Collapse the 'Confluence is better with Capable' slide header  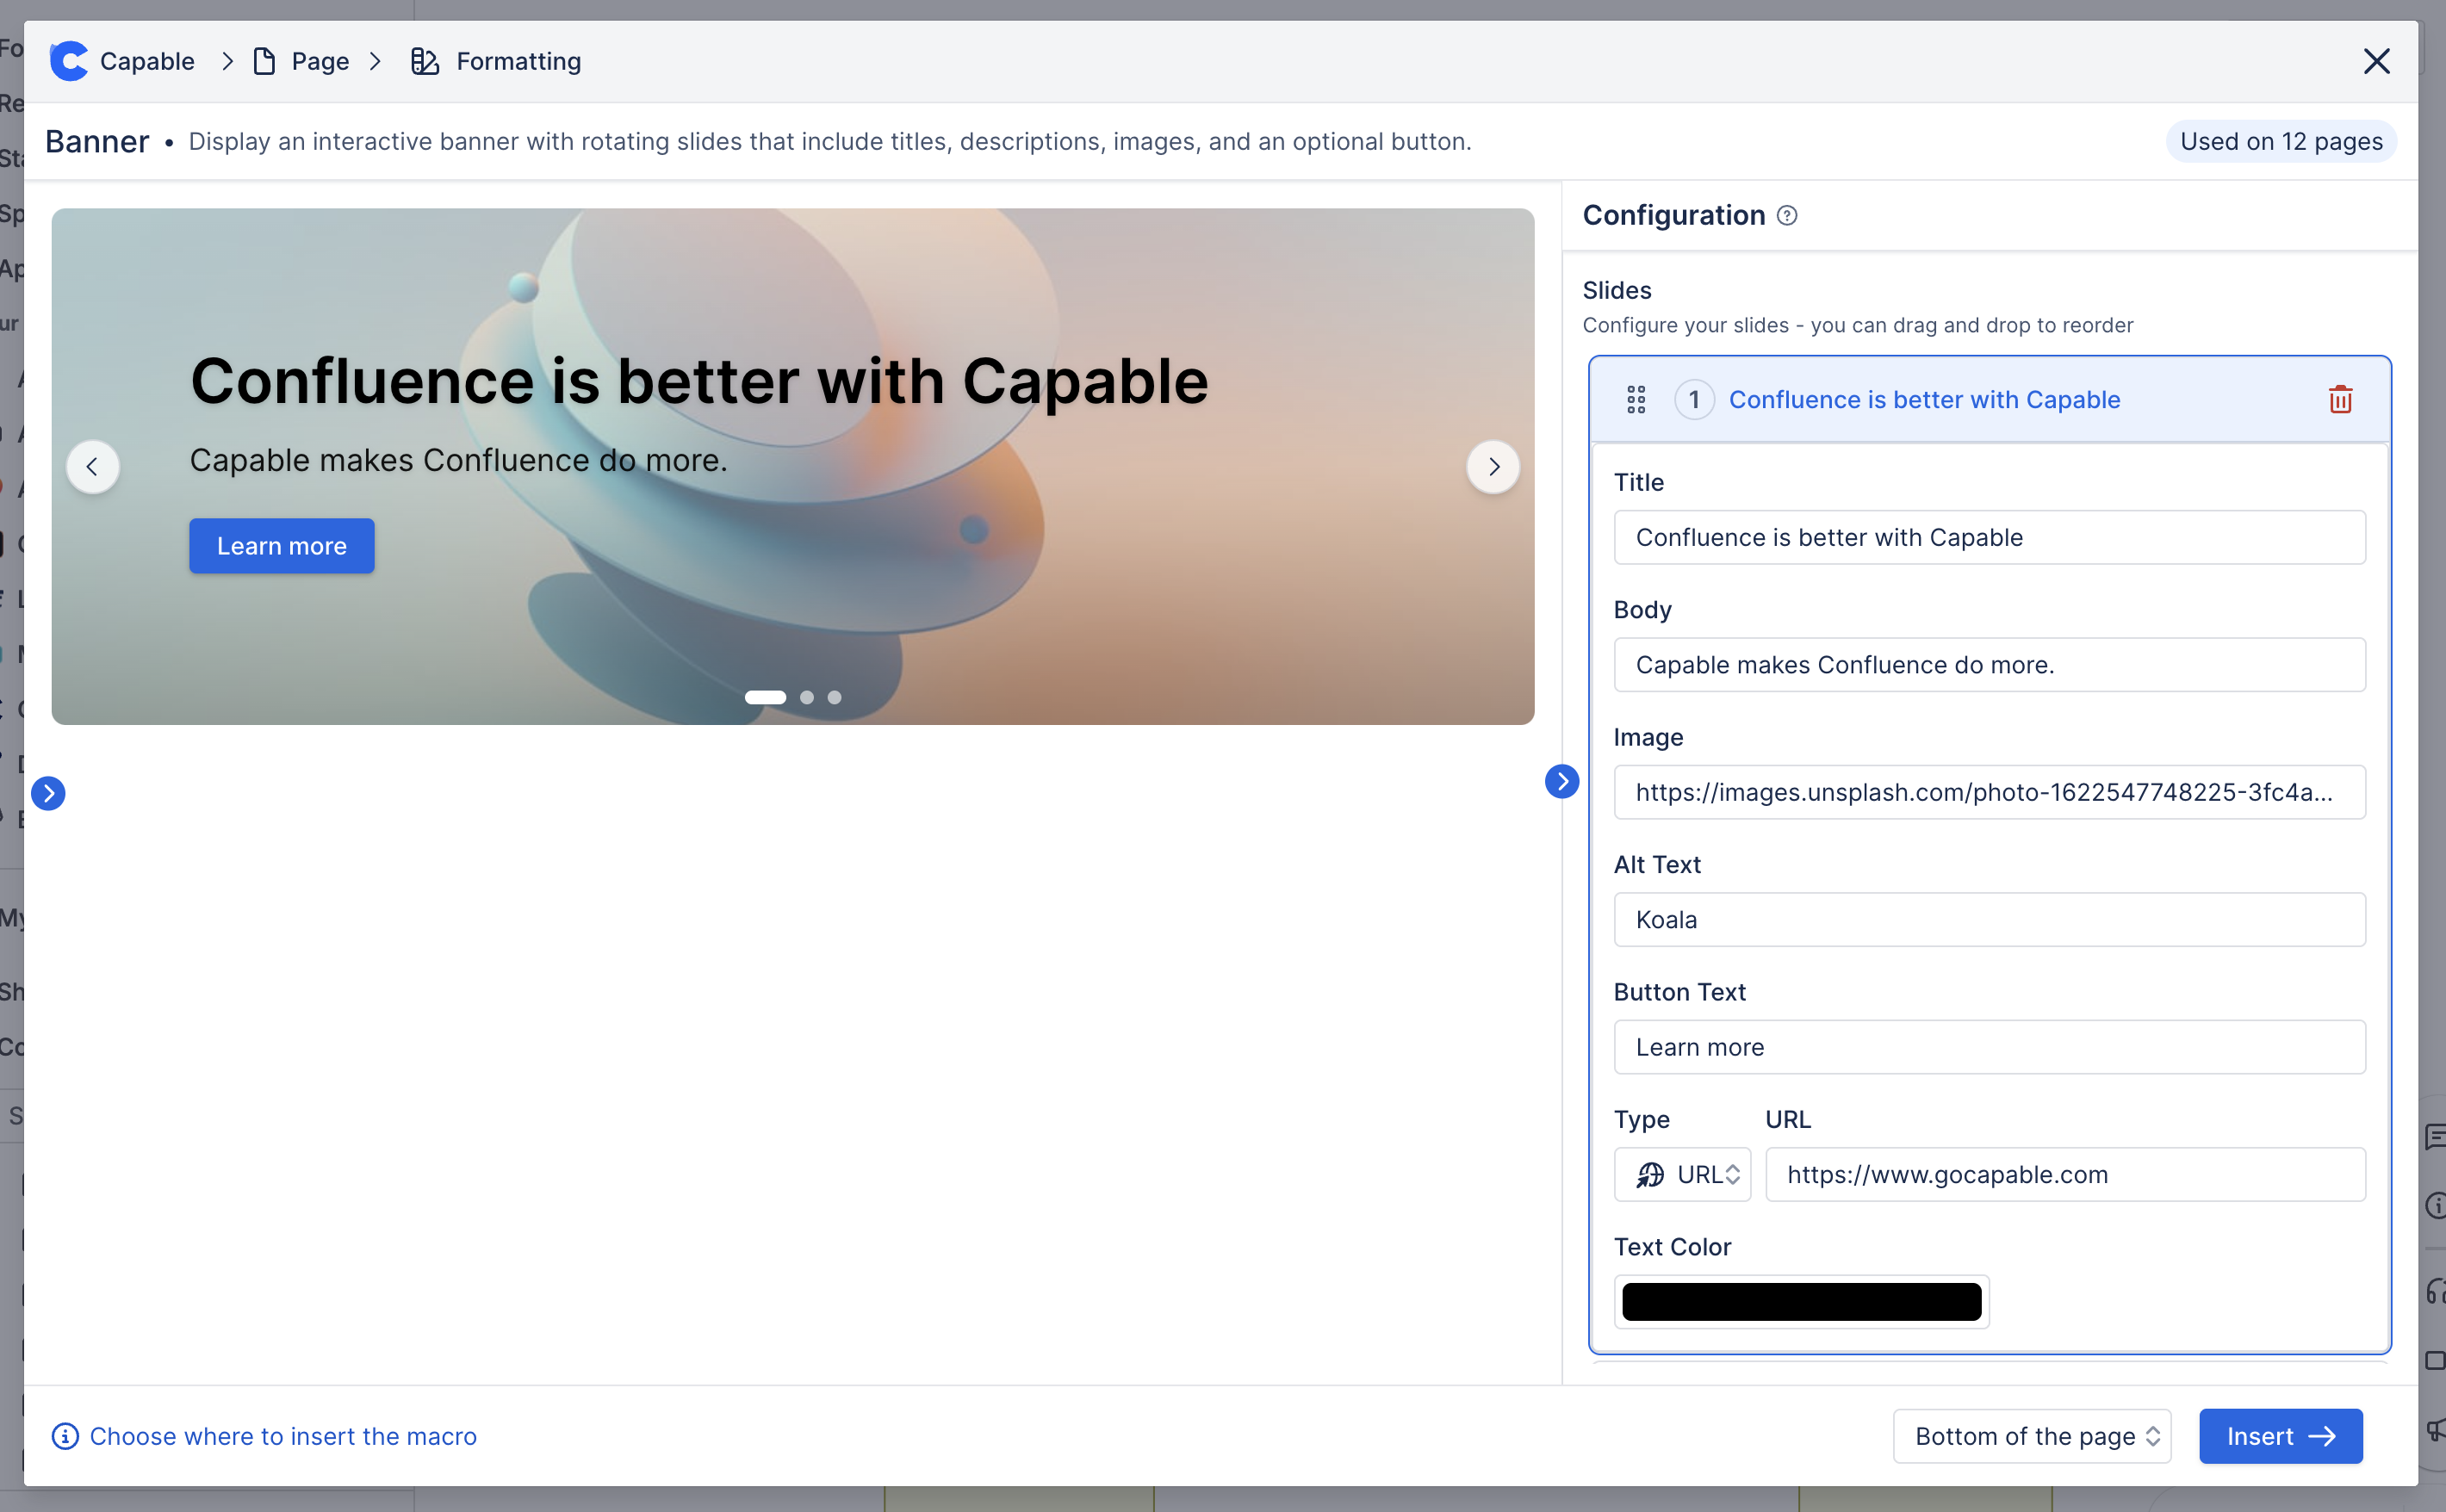(x=1923, y=400)
